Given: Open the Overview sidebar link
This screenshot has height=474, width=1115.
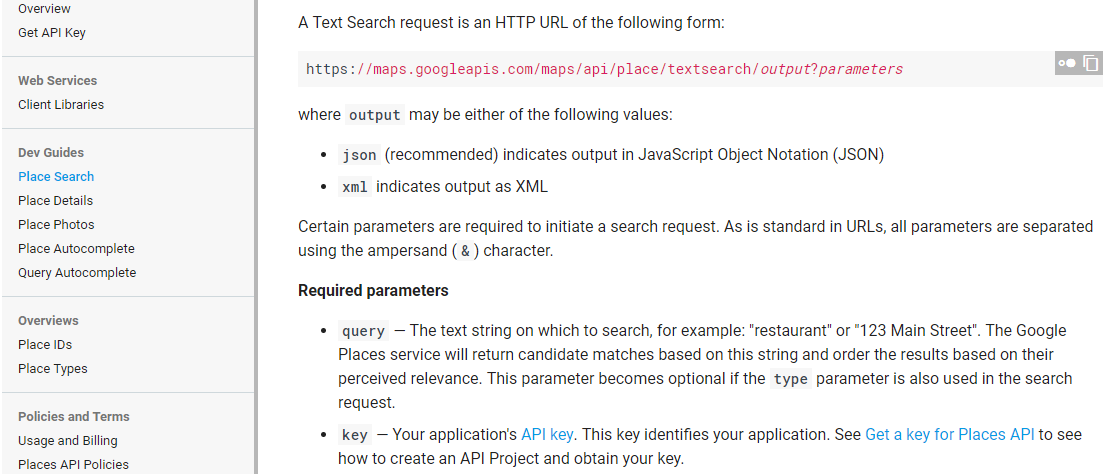Looking at the screenshot, I should click(x=44, y=9).
